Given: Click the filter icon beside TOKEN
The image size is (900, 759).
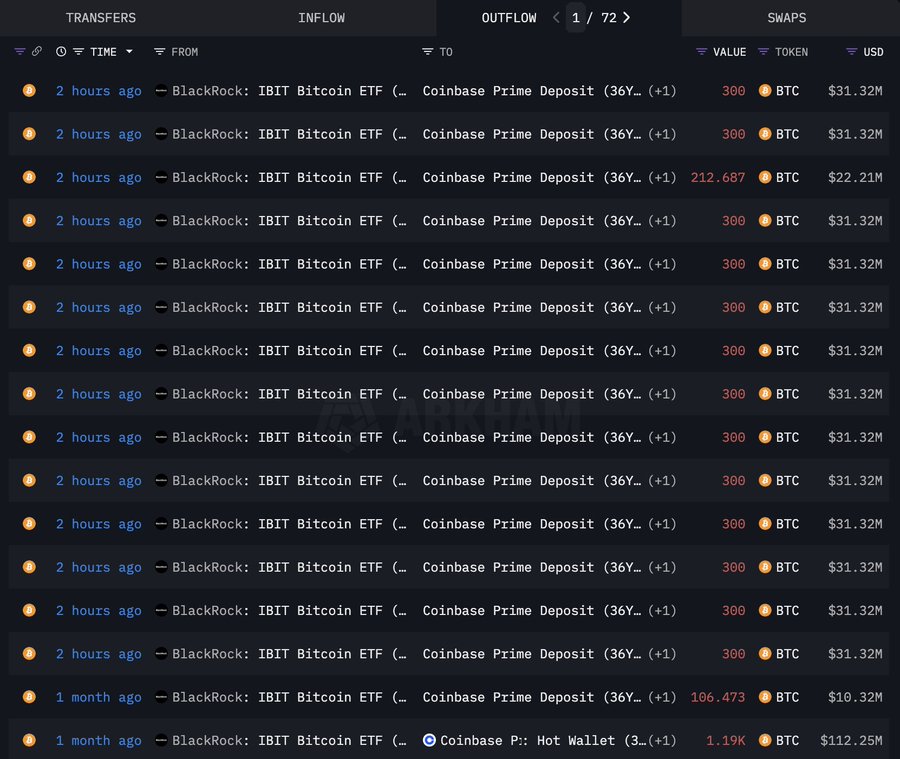Looking at the screenshot, I should click(x=763, y=51).
